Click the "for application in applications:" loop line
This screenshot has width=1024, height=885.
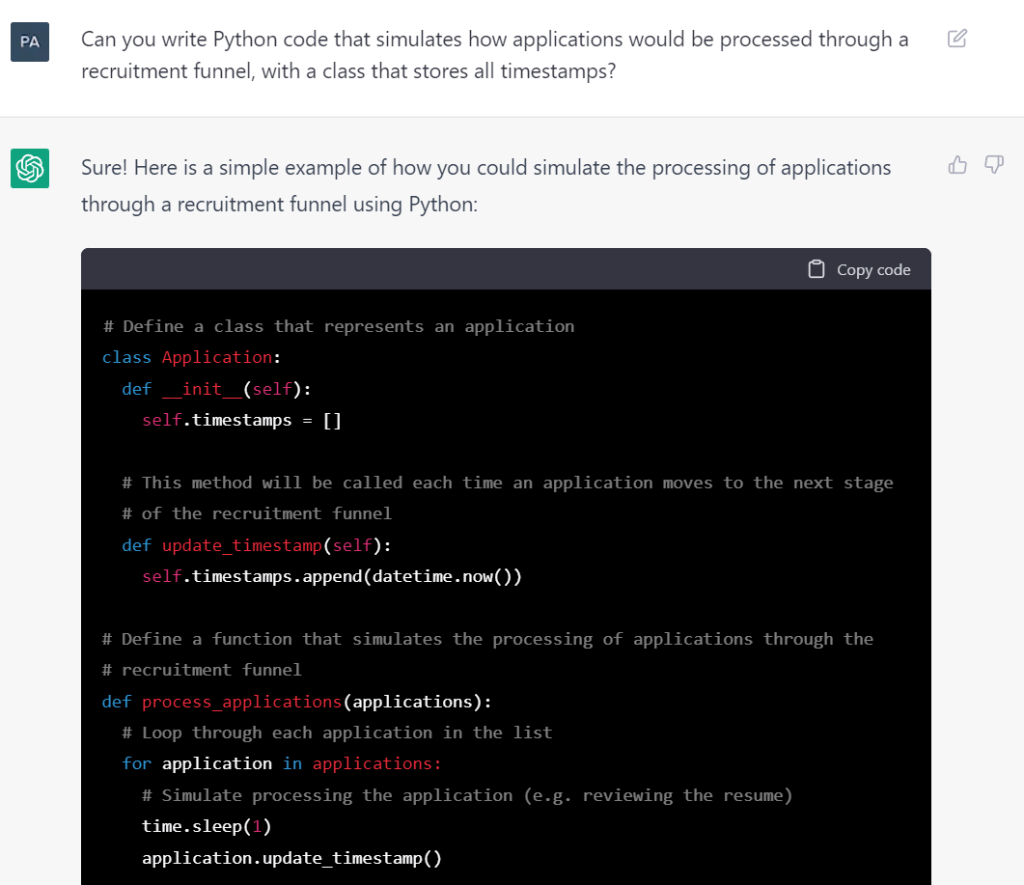pyautogui.click(x=281, y=763)
